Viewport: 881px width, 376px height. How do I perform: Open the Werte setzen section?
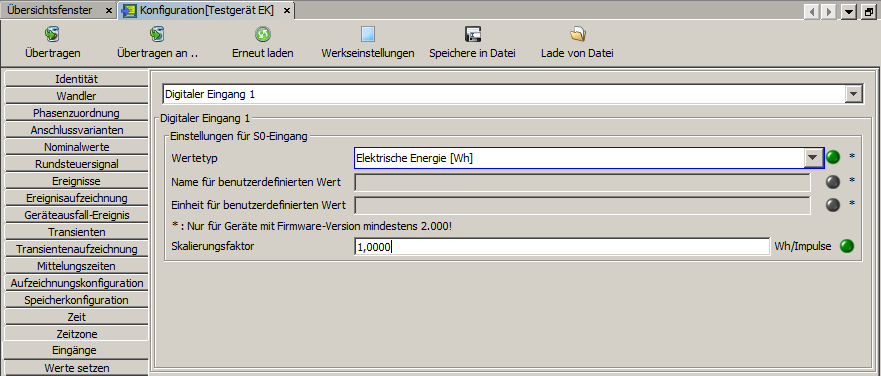tap(76, 368)
